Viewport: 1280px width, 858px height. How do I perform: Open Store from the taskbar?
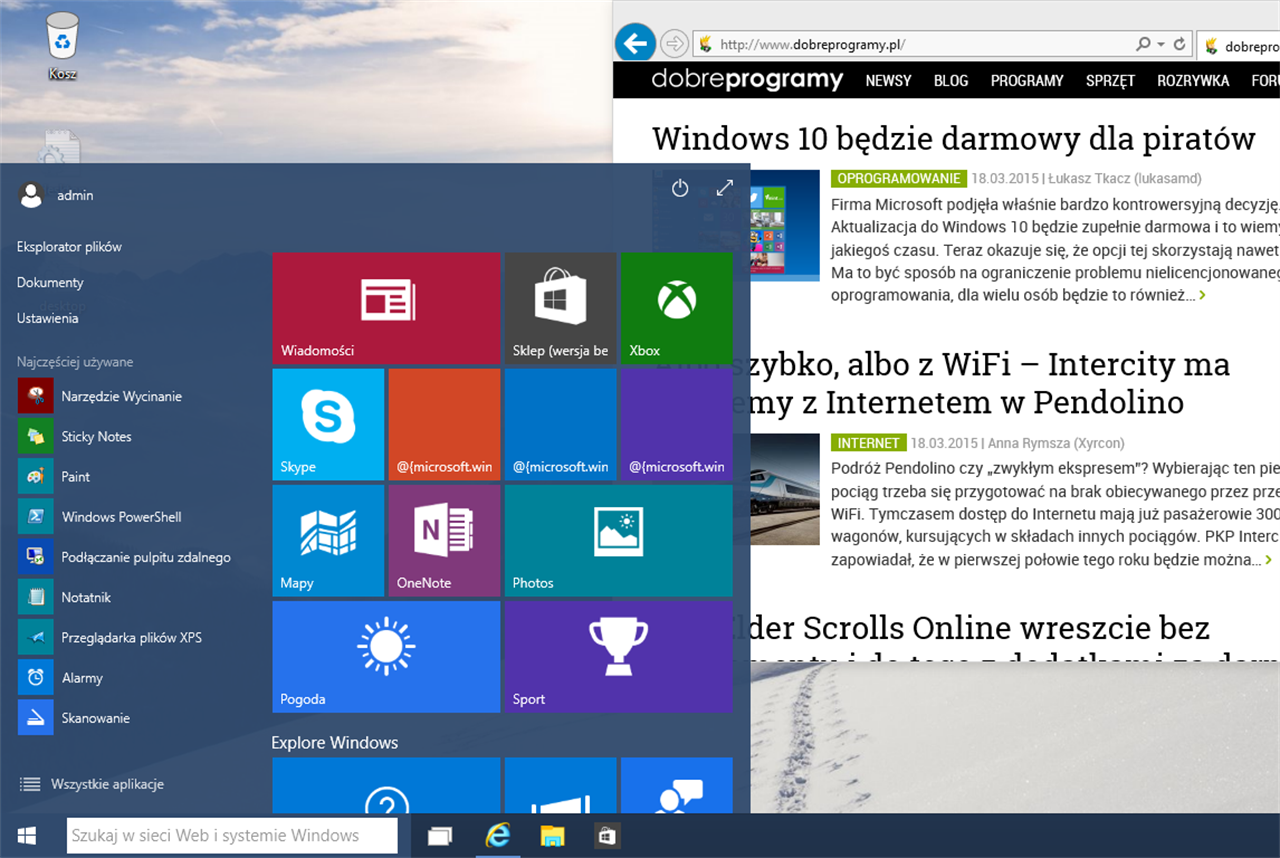click(607, 836)
